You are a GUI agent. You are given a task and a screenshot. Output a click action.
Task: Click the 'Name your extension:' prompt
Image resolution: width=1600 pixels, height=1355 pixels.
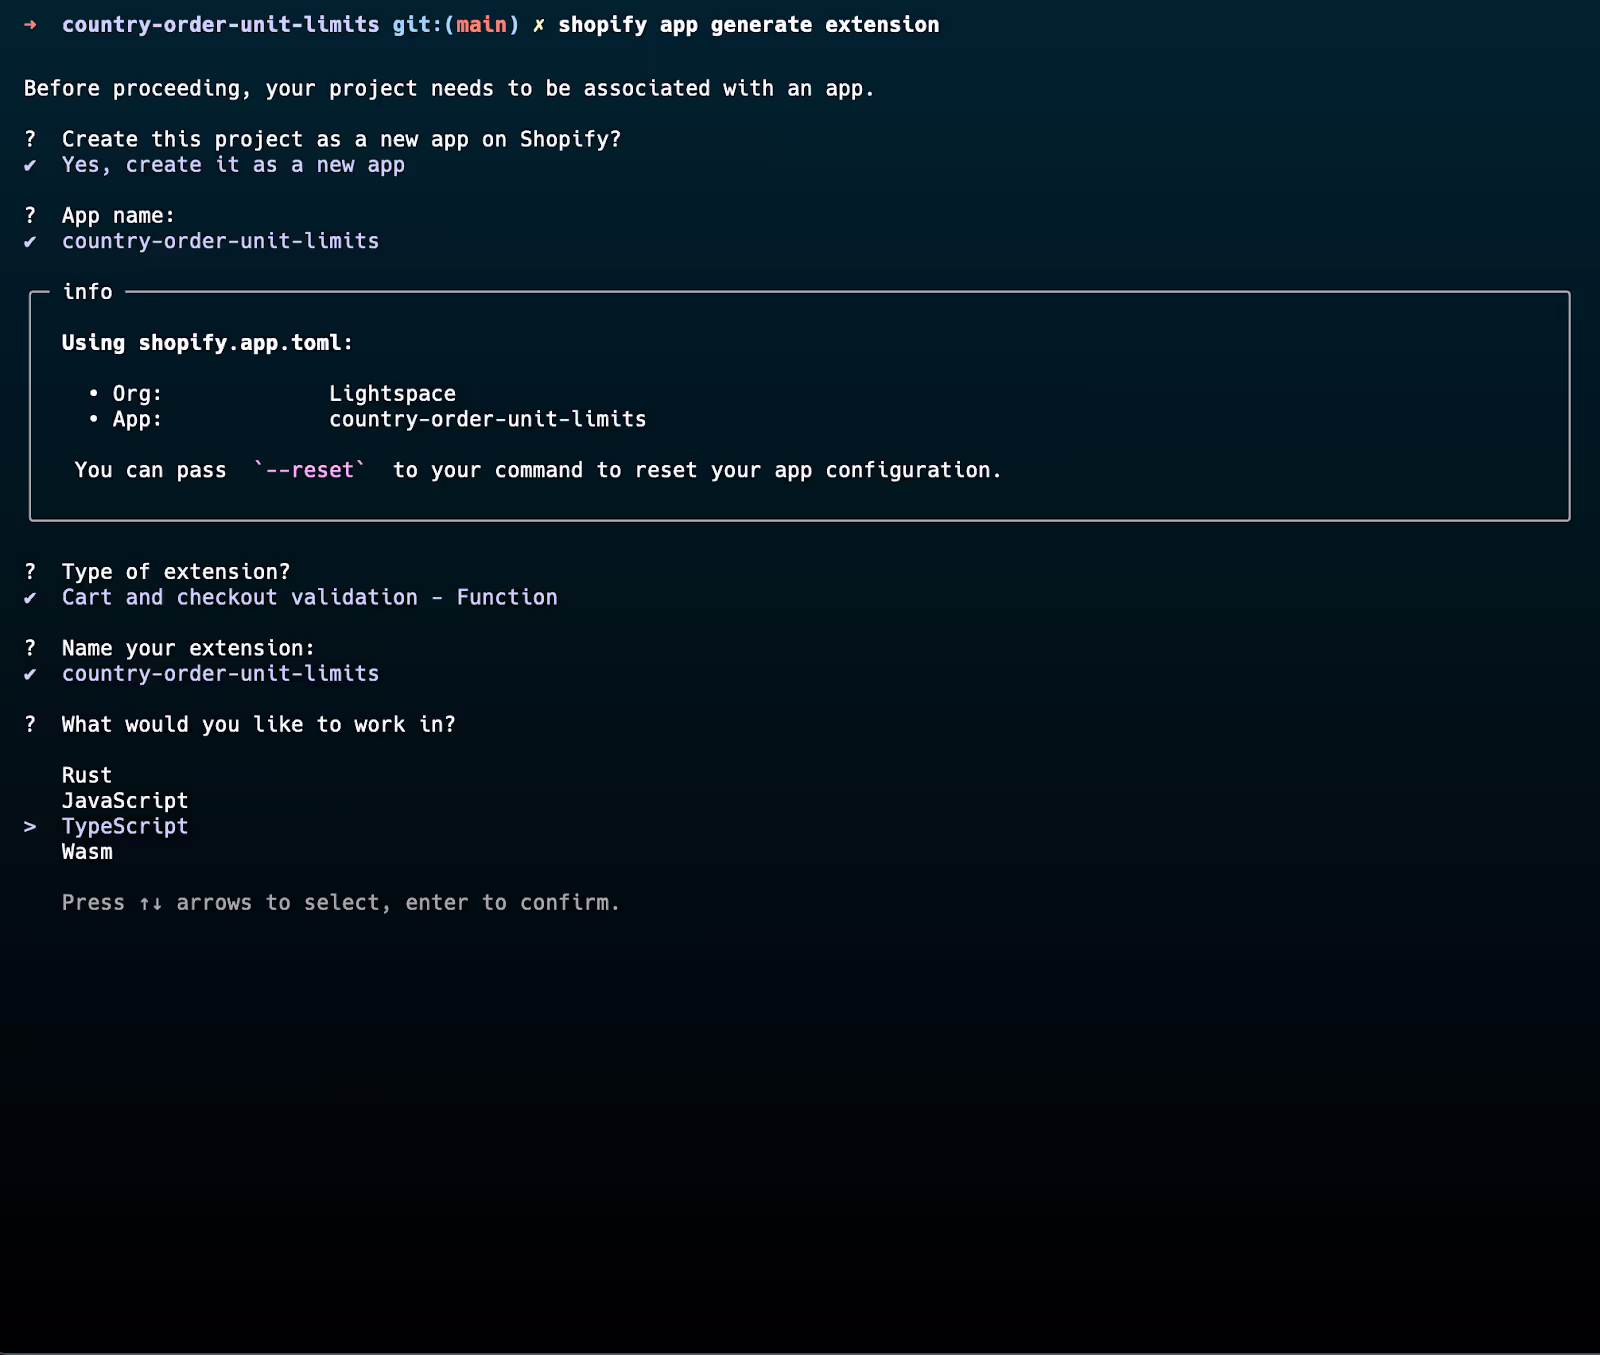[188, 648]
